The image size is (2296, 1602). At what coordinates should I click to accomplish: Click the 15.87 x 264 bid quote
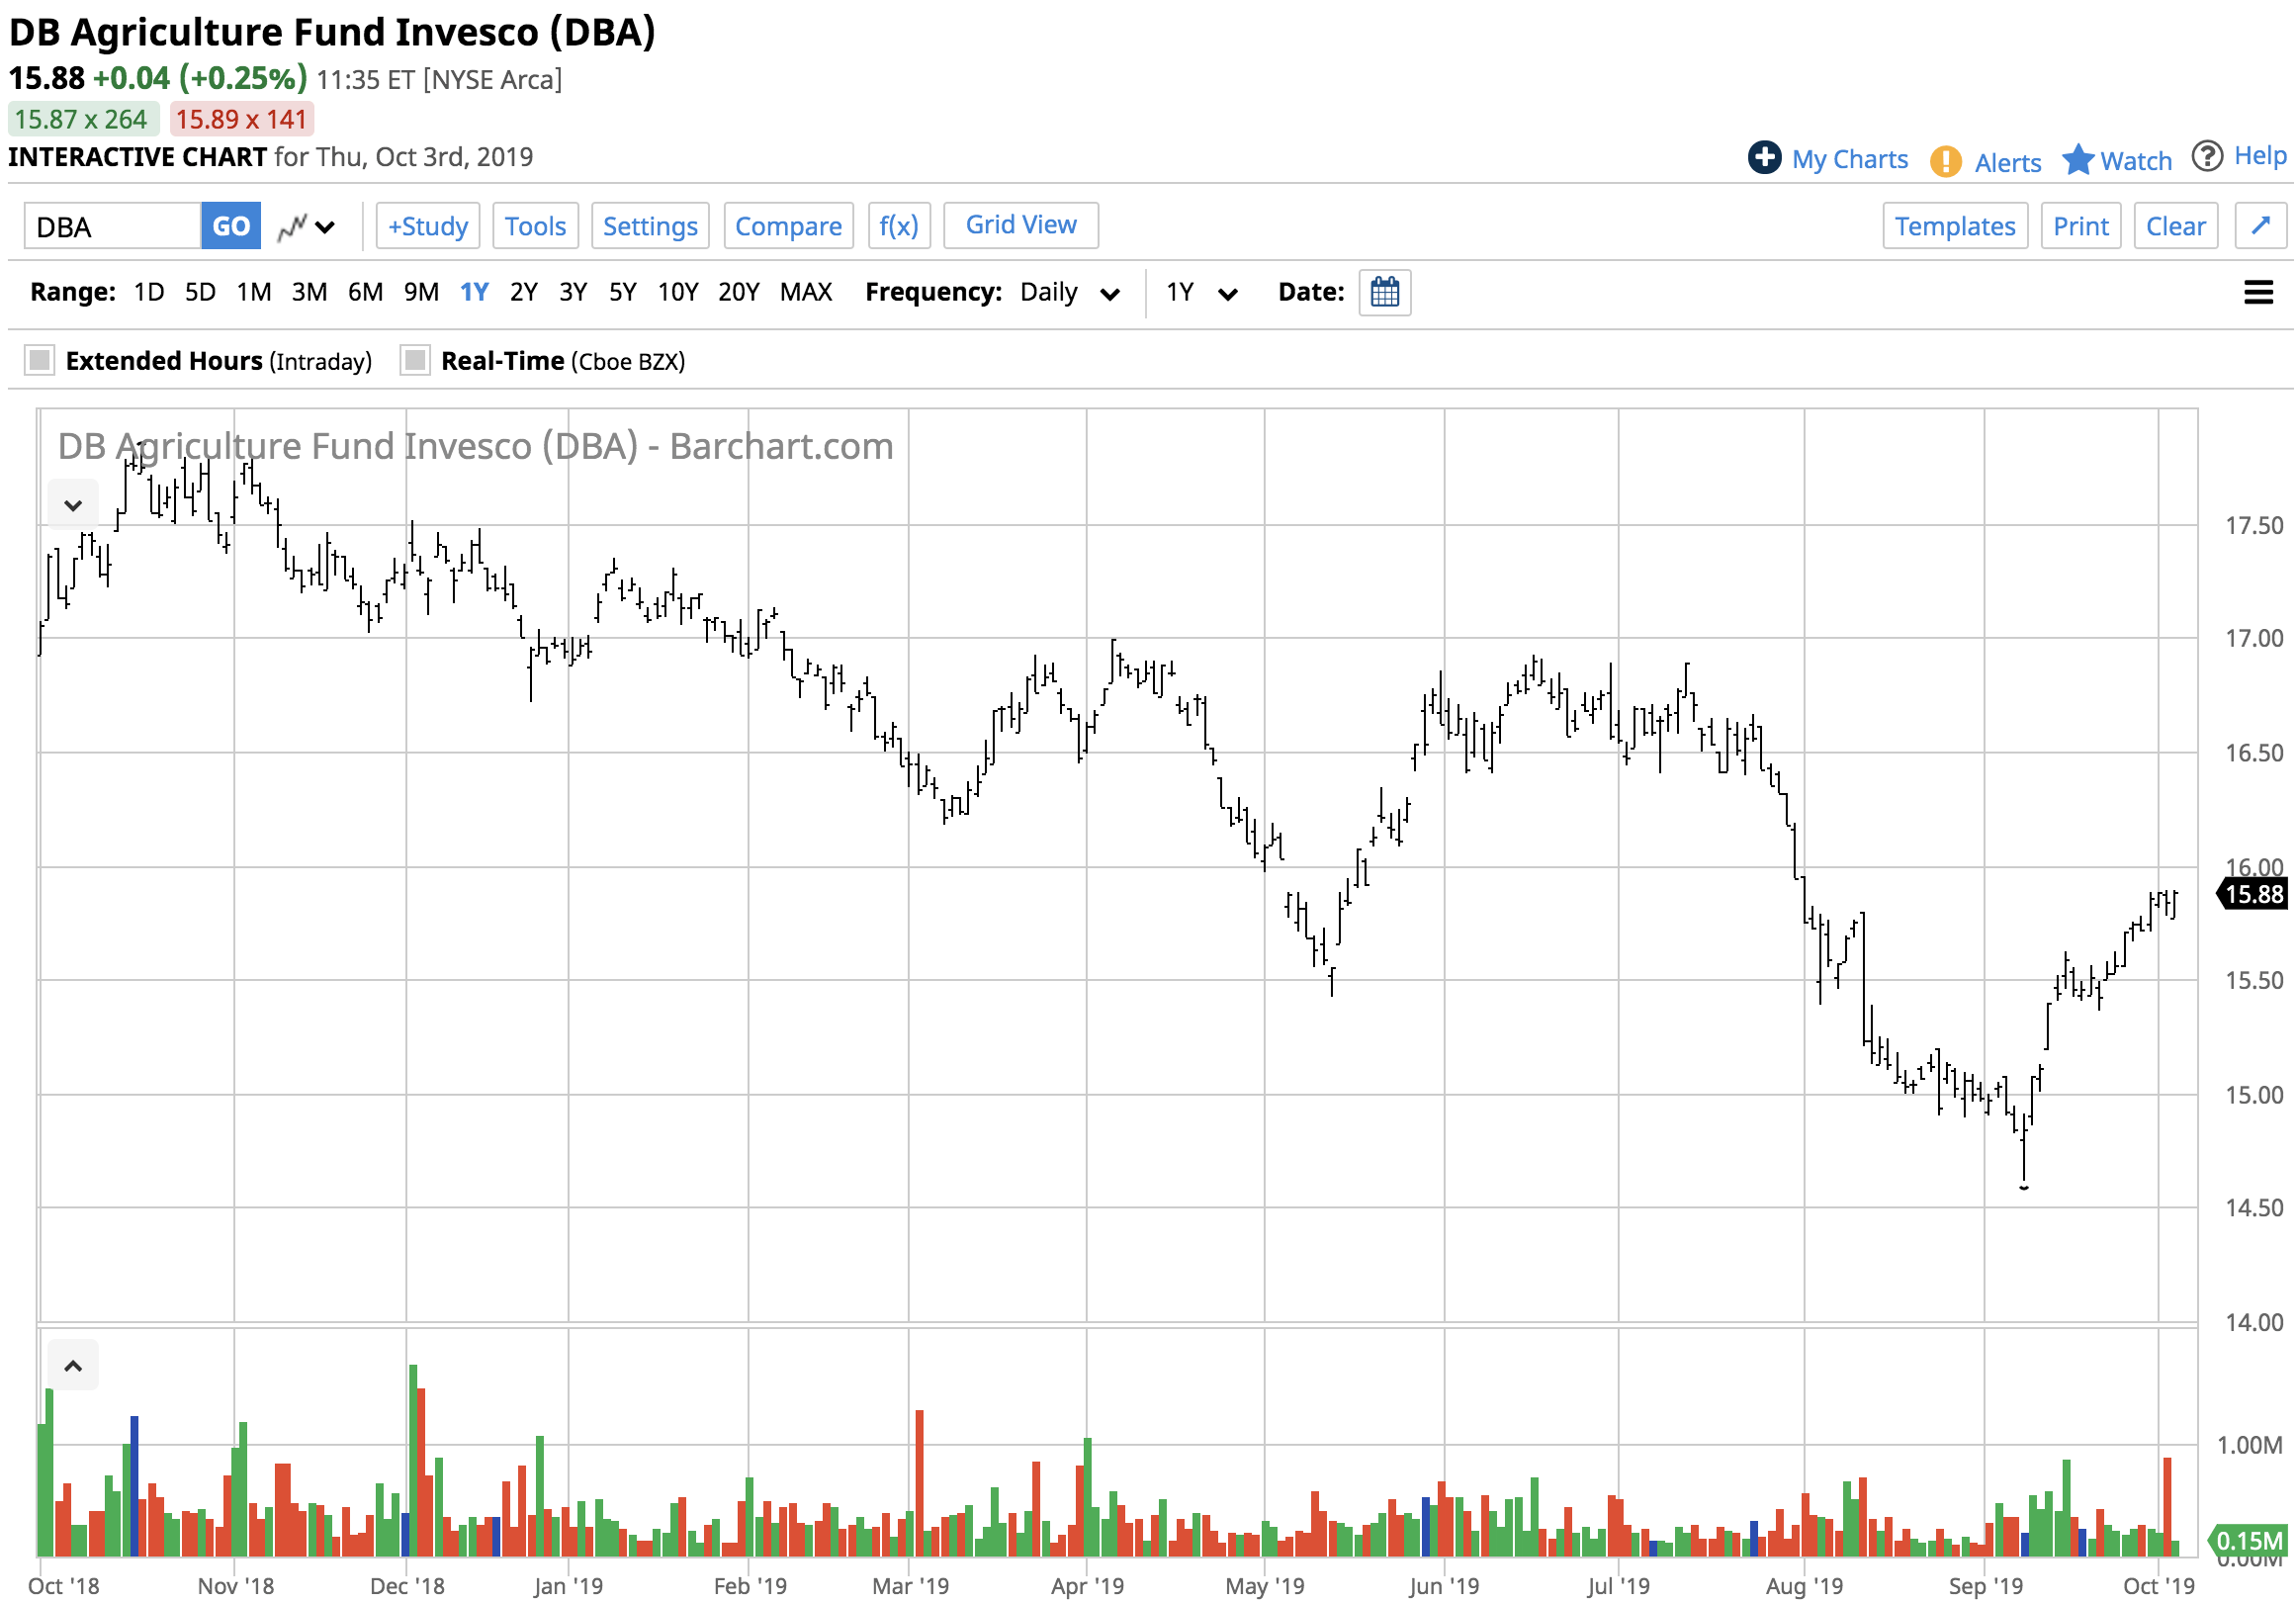click(x=82, y=119)
